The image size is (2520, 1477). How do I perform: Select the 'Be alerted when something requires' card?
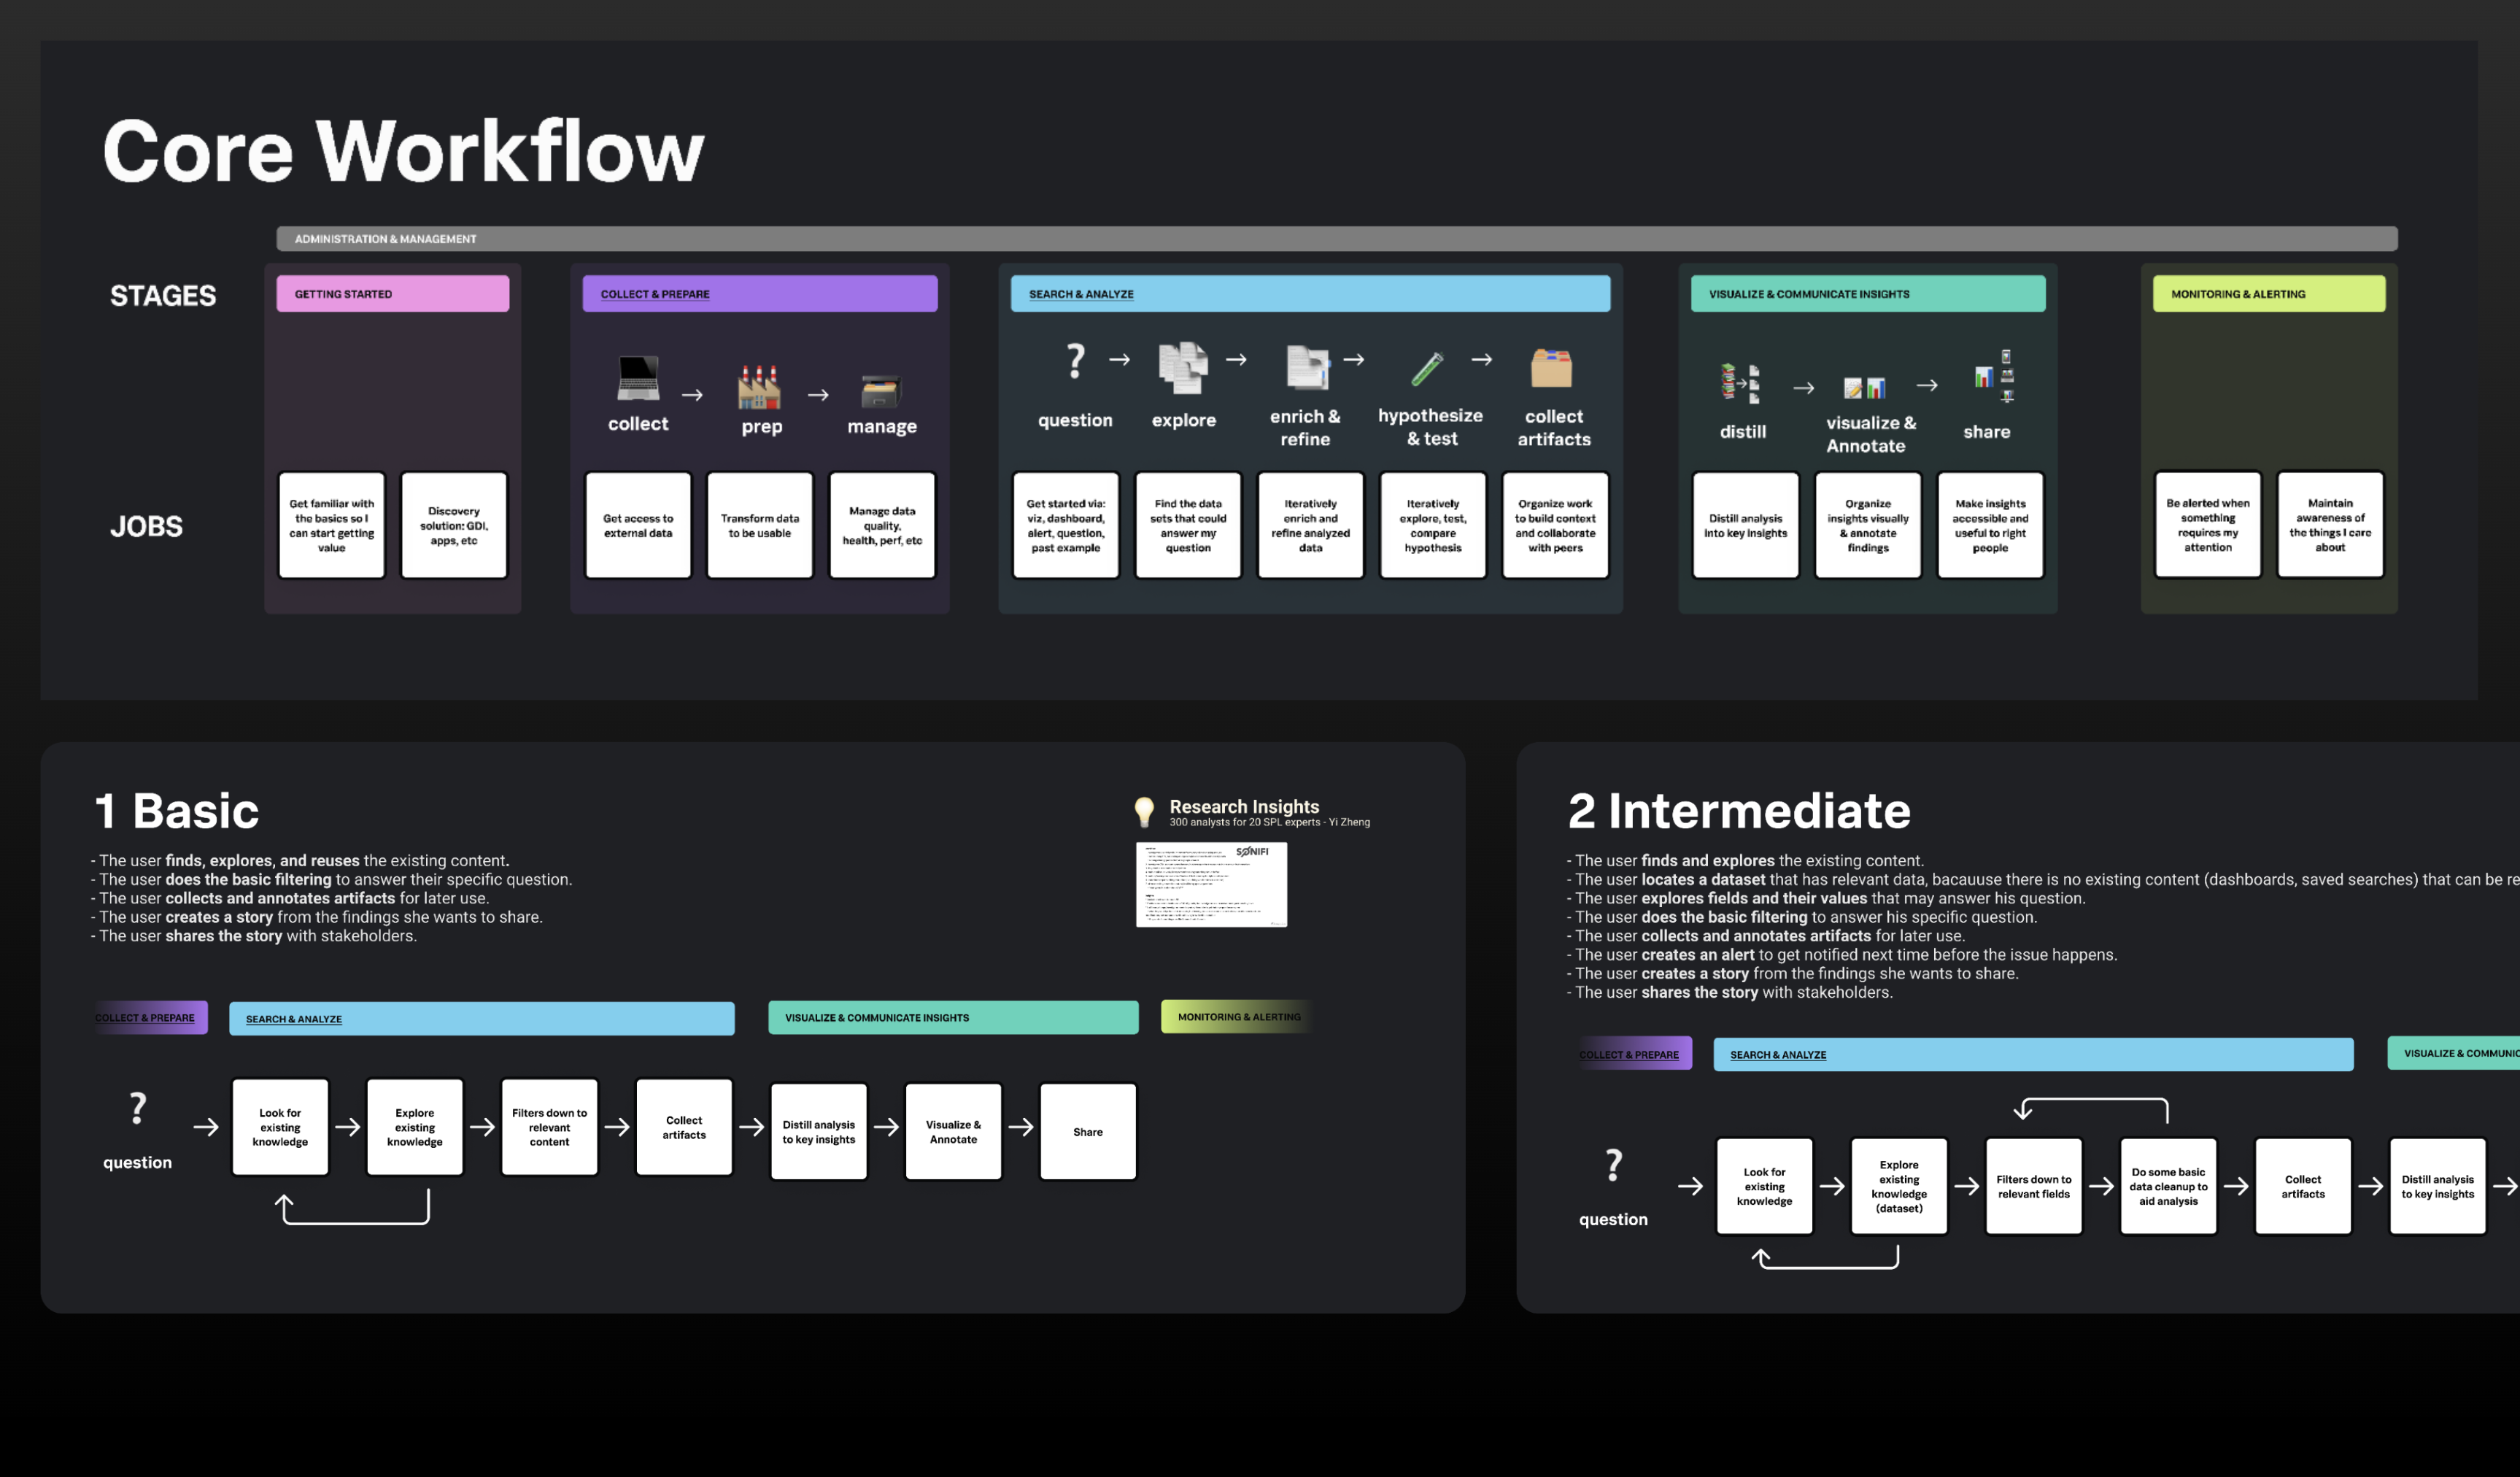tap(2207, 525)
